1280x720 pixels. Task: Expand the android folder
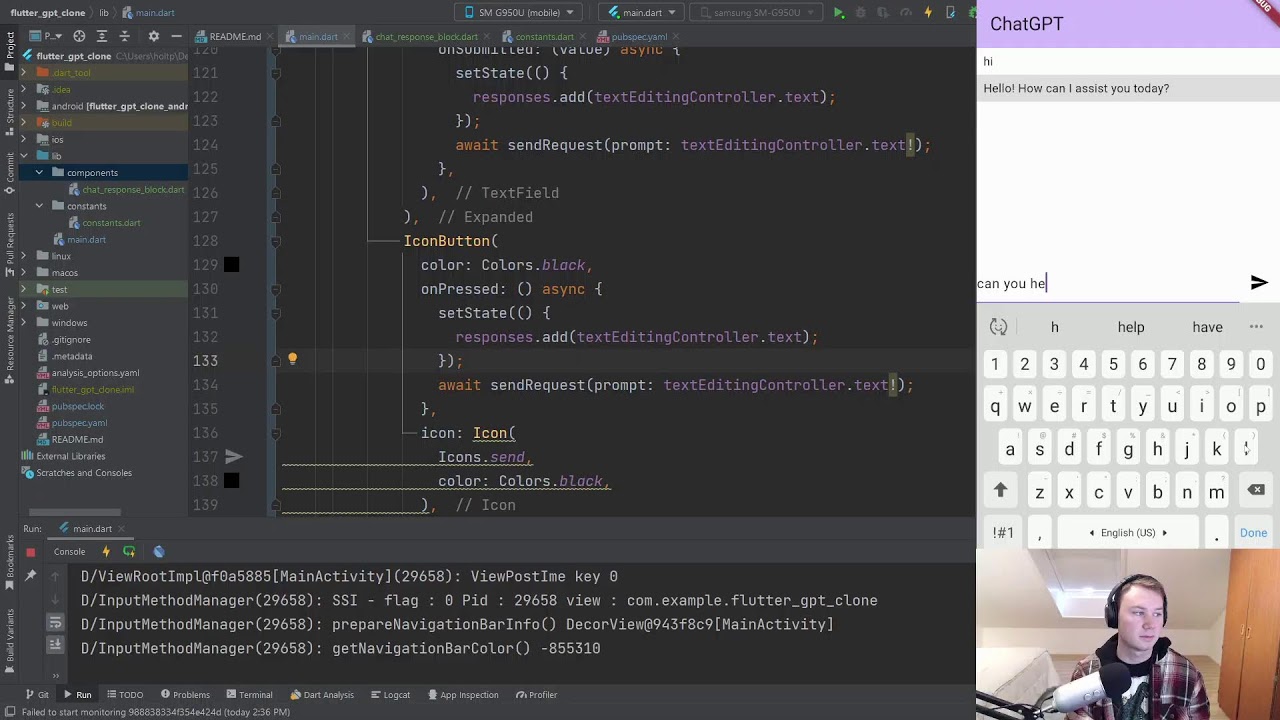24,106
